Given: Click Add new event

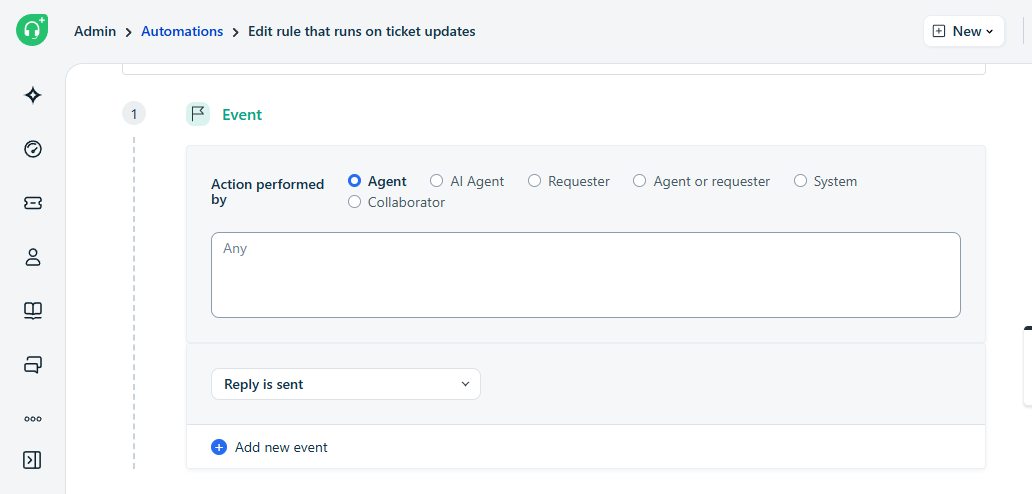Looking at the screenshot, I should pyautogui.click(x=281, y=447).
